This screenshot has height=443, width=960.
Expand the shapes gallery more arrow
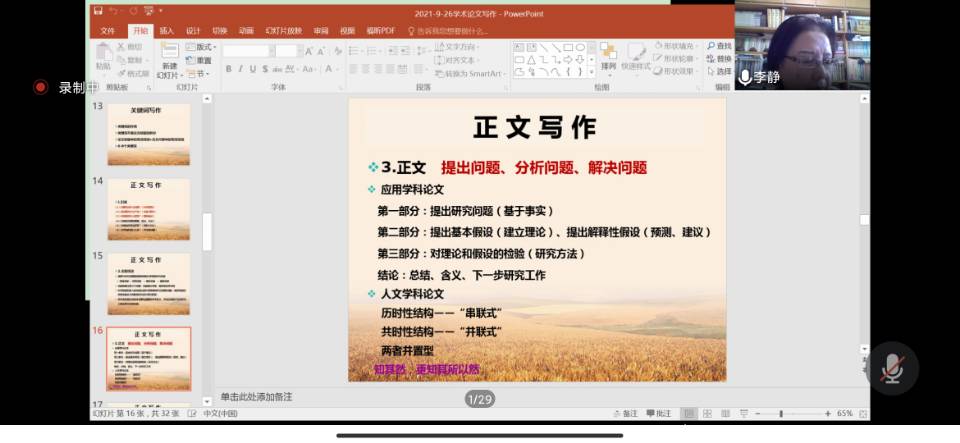(x=591, y=72)
